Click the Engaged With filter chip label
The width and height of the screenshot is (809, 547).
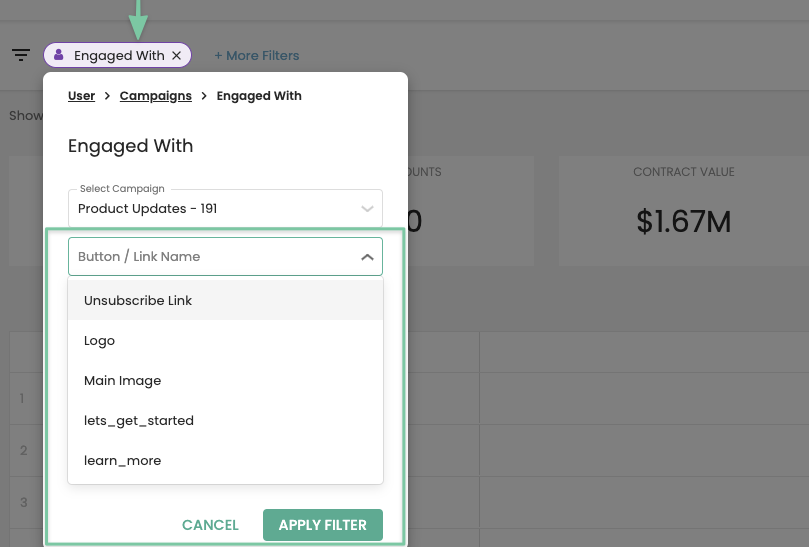(x=119, y=55)
